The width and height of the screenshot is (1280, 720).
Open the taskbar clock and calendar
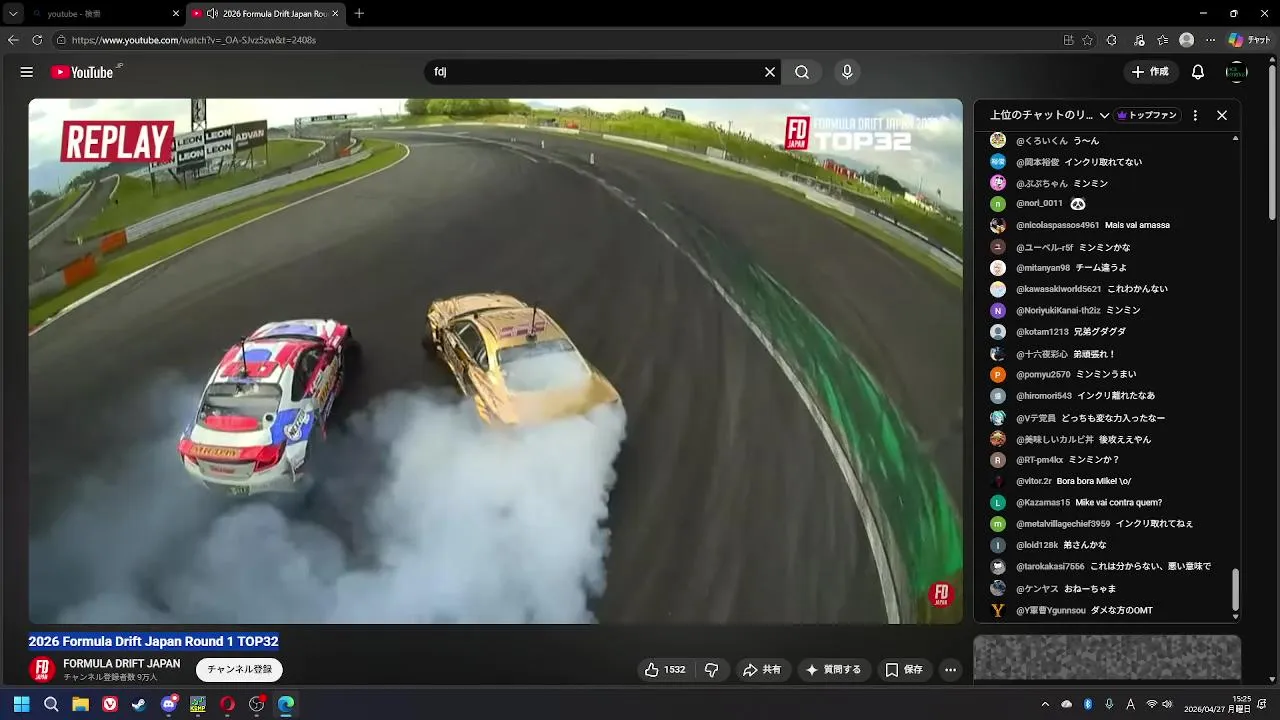(x=1217, y=704)
